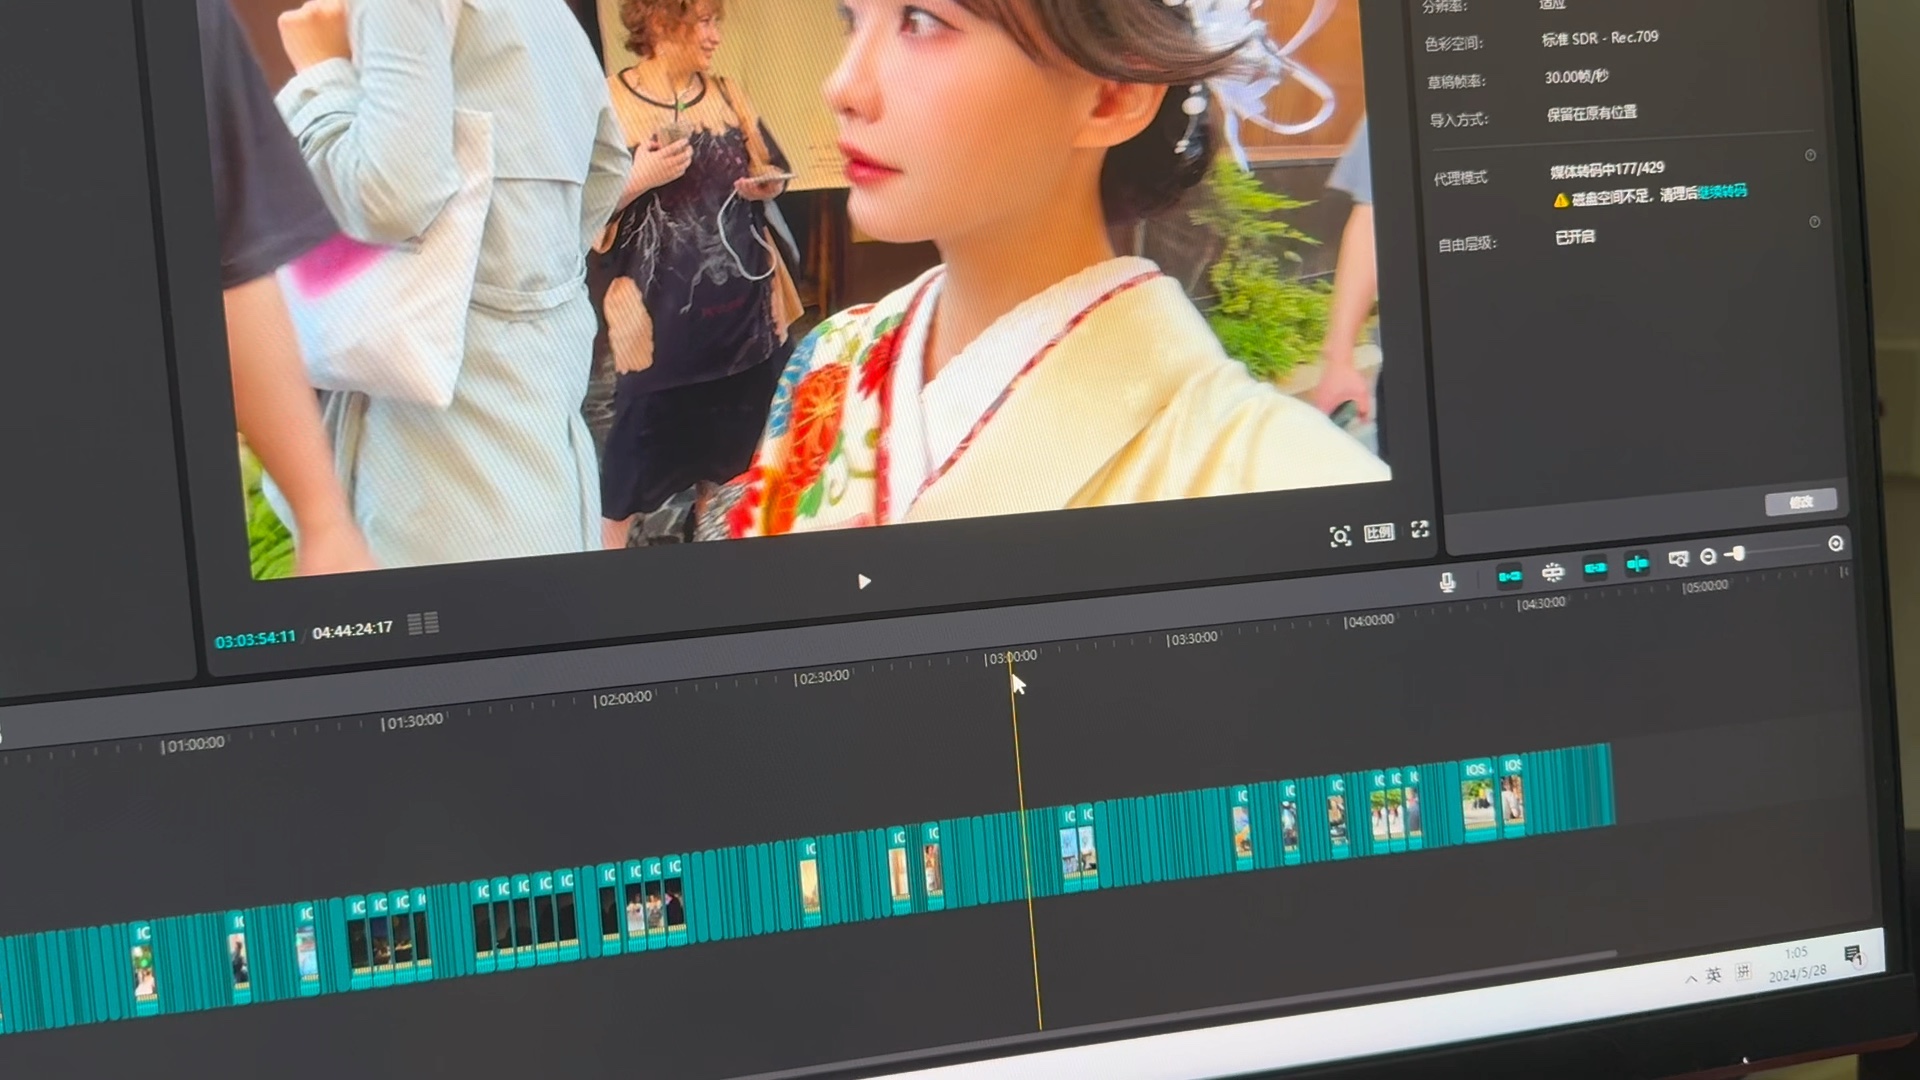This screenshot has height=1080, width=1920.
Task: Click 03:30:00 mark on timeline ruler
Action: point(1191,638)
